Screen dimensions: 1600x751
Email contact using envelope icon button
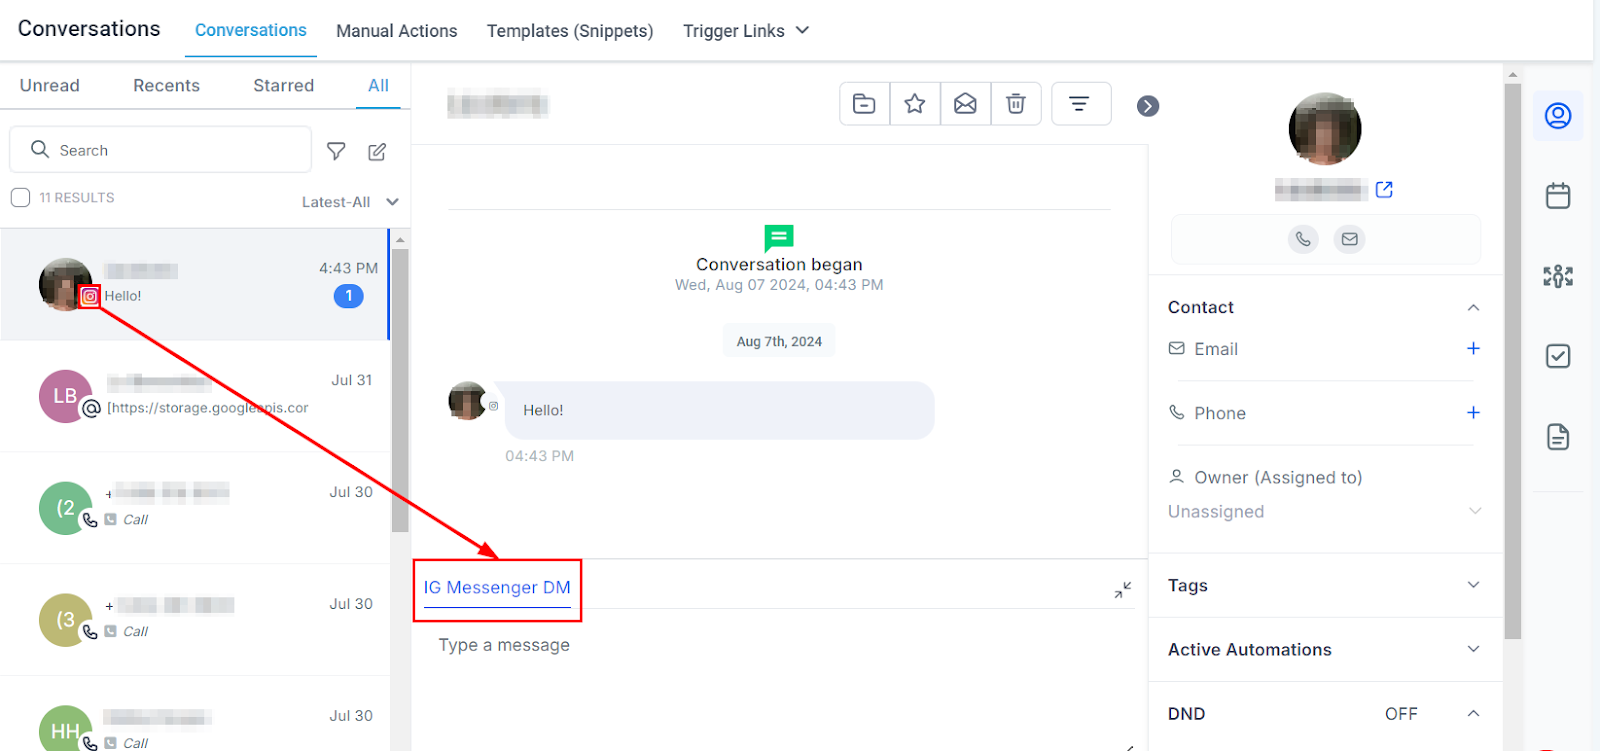(1350, 239)
